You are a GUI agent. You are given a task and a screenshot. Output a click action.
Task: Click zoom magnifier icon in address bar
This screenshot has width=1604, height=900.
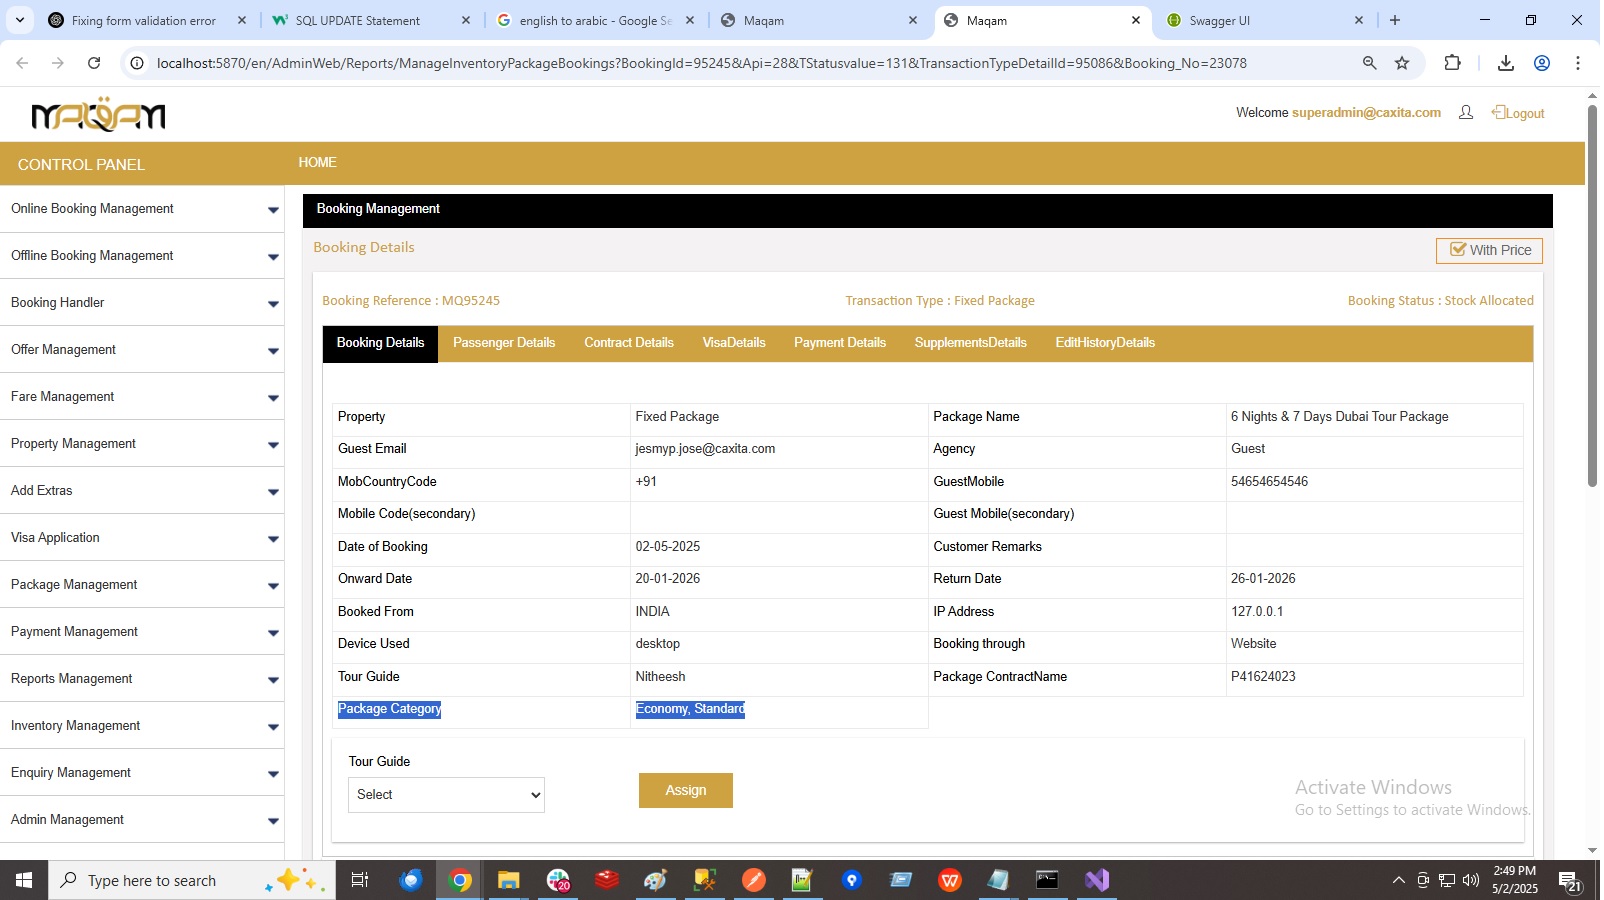1369,63
